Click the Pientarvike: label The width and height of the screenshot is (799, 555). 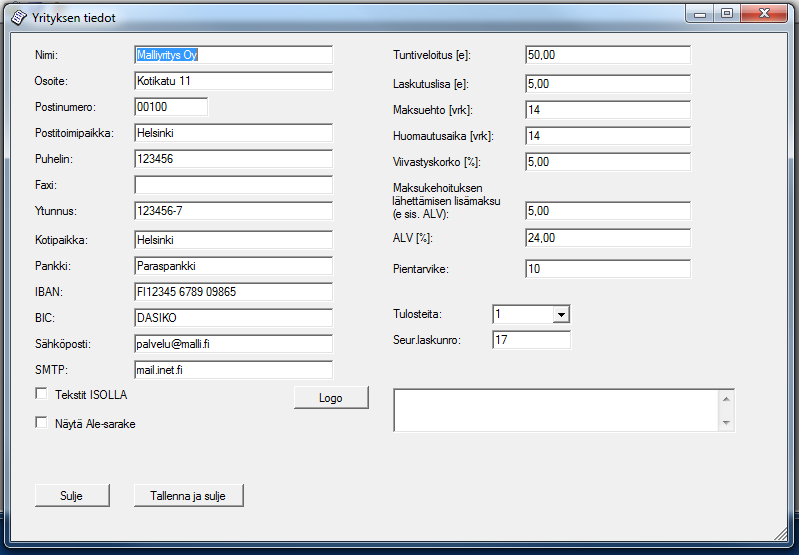click(421, 269)
